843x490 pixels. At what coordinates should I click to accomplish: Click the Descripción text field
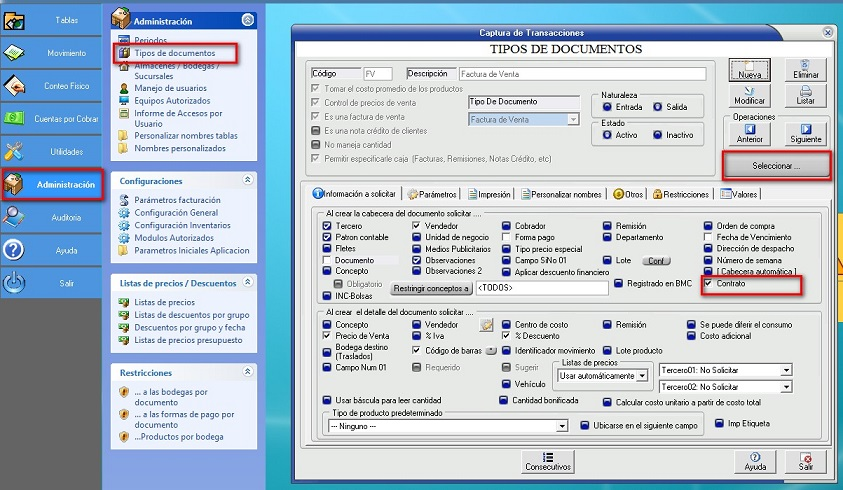(581, 74)
